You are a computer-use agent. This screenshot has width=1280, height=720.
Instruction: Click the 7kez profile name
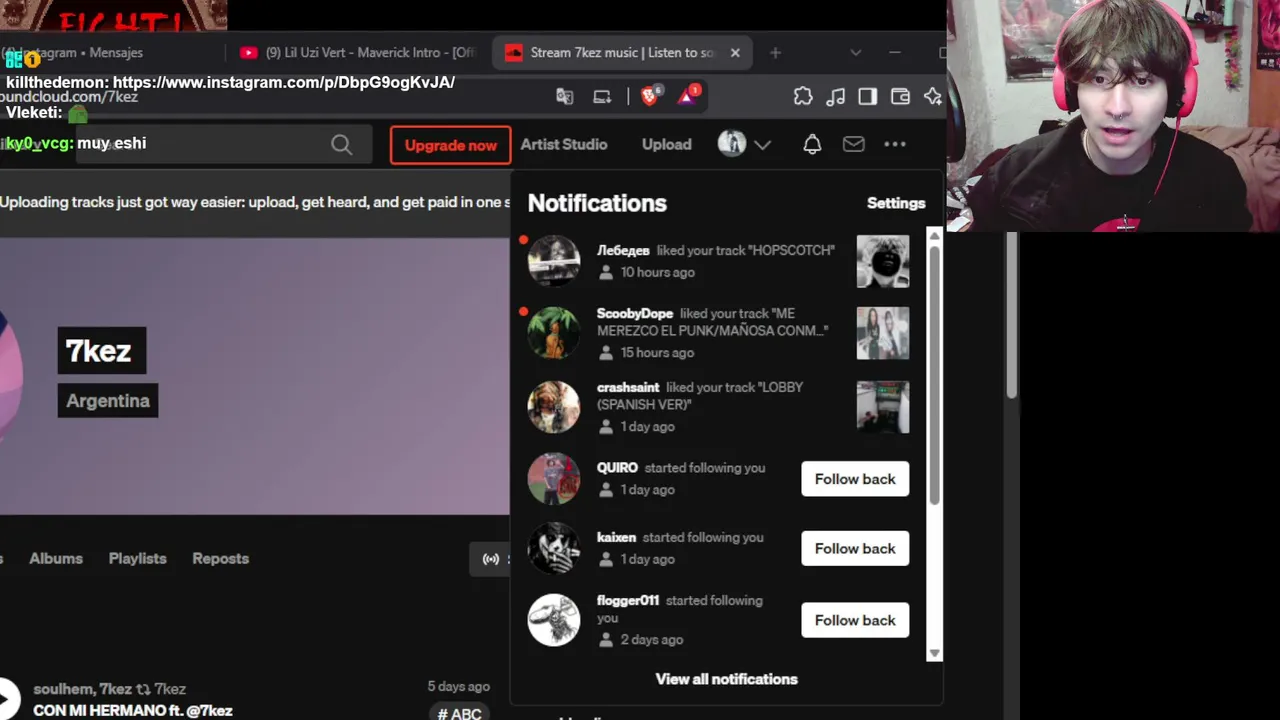(x=101, y=351)
